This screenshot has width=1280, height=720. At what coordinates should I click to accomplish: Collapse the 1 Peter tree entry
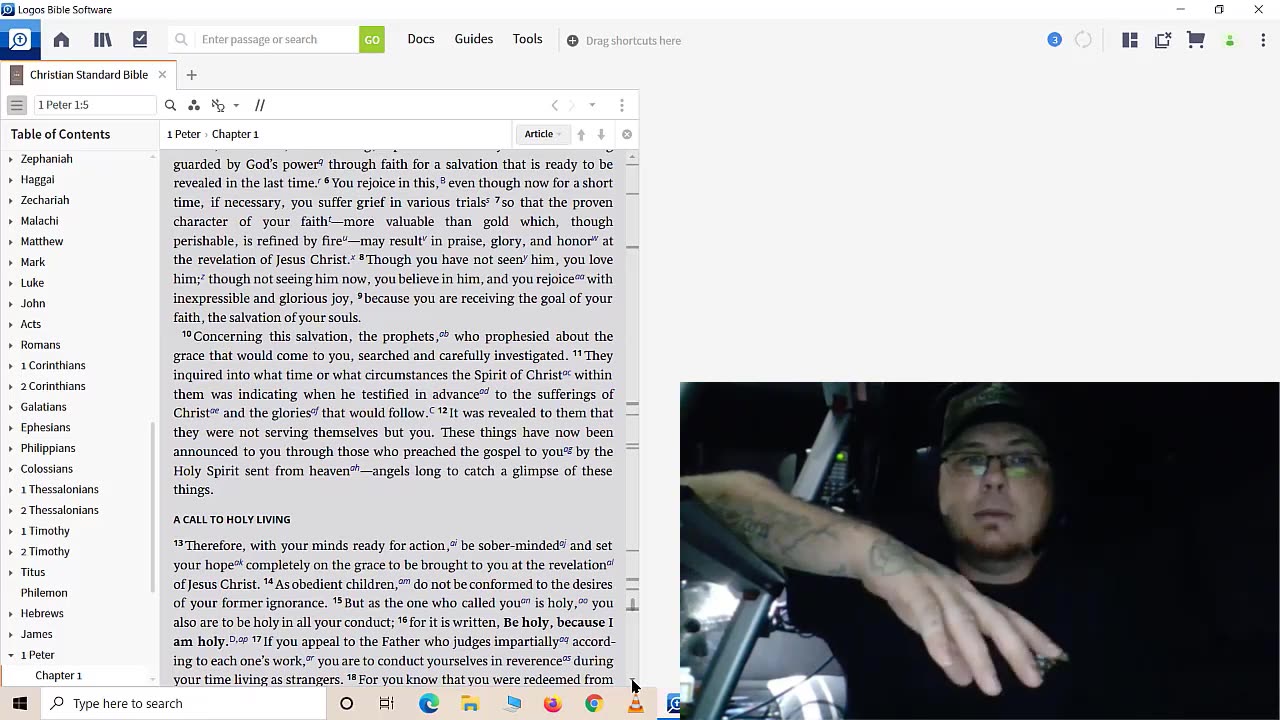coord(11,655)
